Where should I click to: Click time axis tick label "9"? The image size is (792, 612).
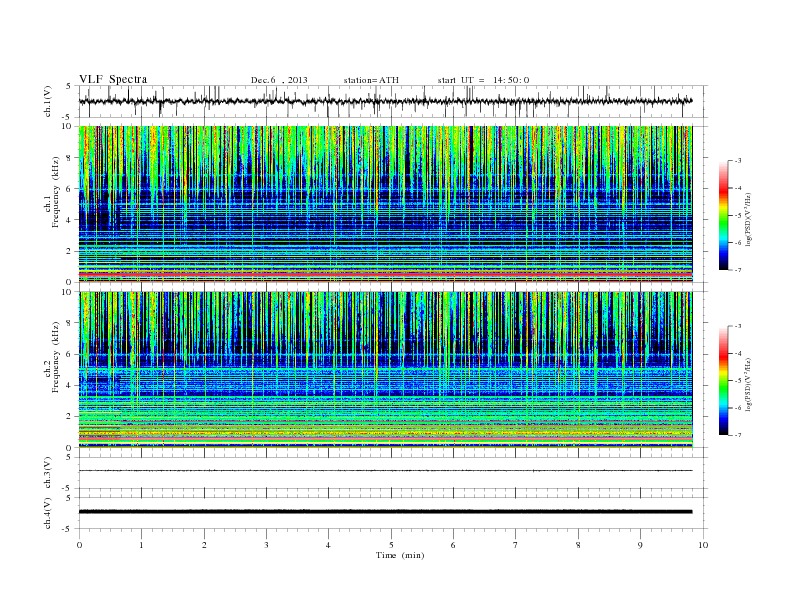[640, 545]
